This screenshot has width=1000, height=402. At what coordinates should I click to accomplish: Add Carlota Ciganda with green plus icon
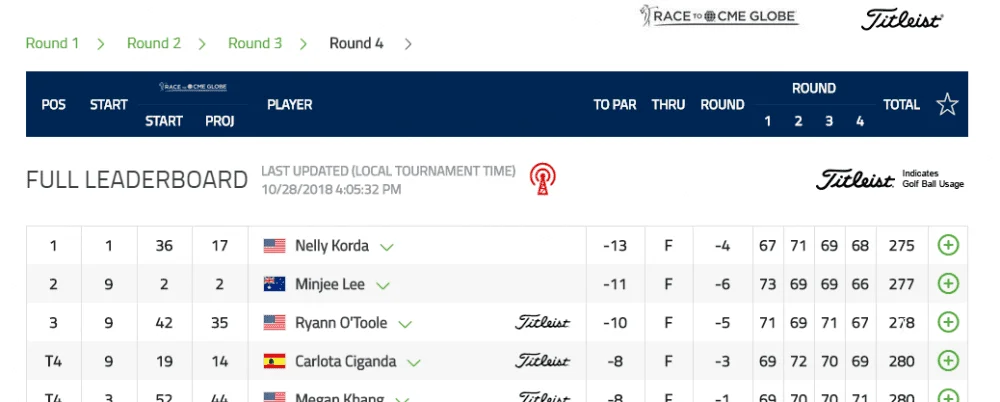(948, 361)
